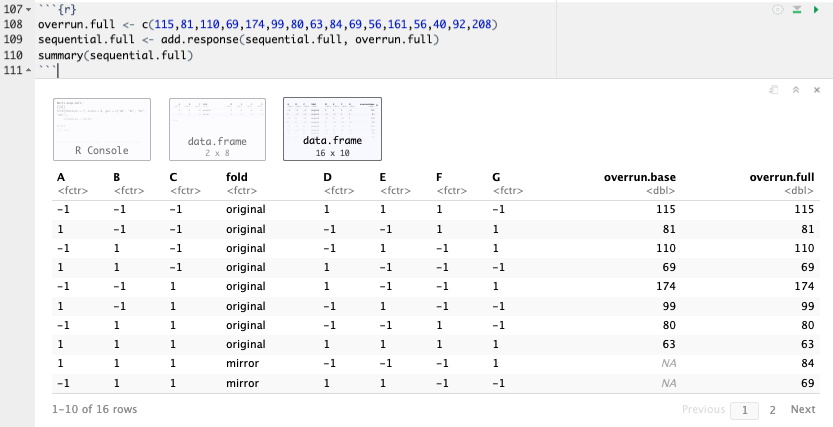Screen dimensions: 833x427
Task: Place cursor on add.response function call
Action: [x=199, y=40]
